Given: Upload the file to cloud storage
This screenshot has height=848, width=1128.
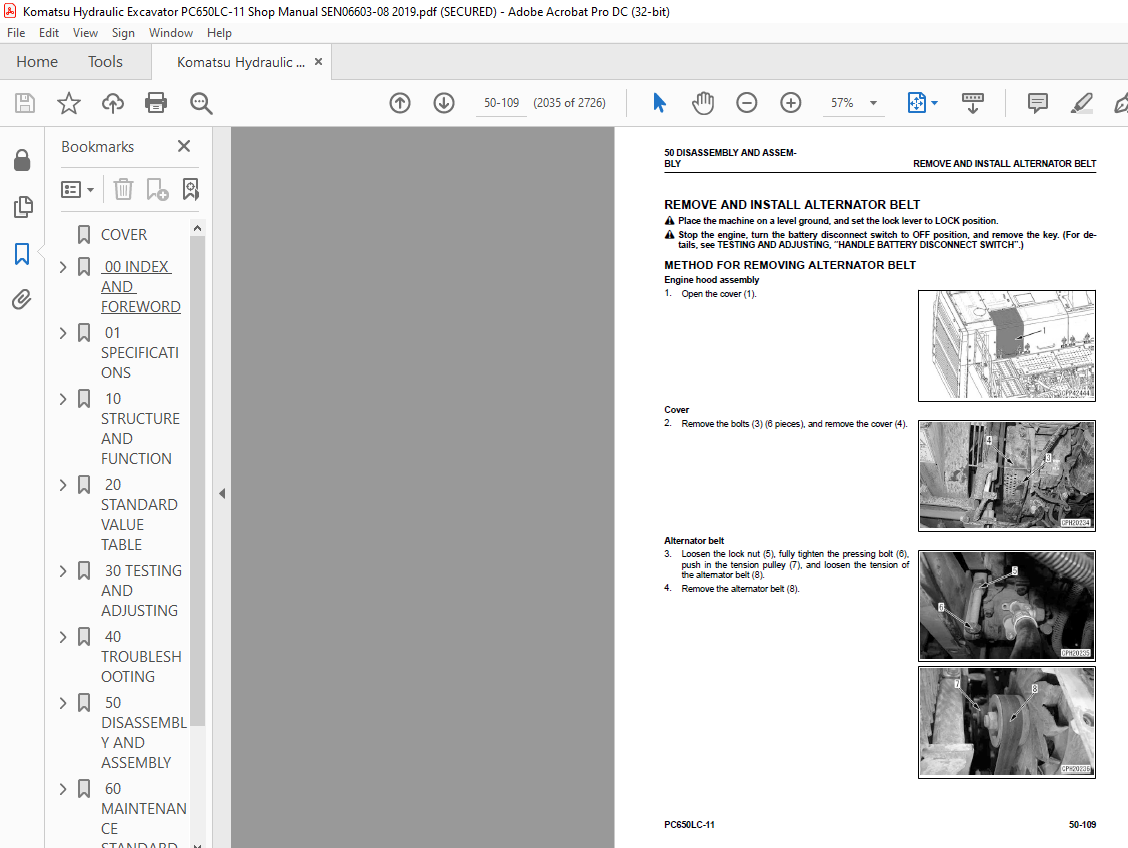Looking at the screenshot, I should click(112, 103).
